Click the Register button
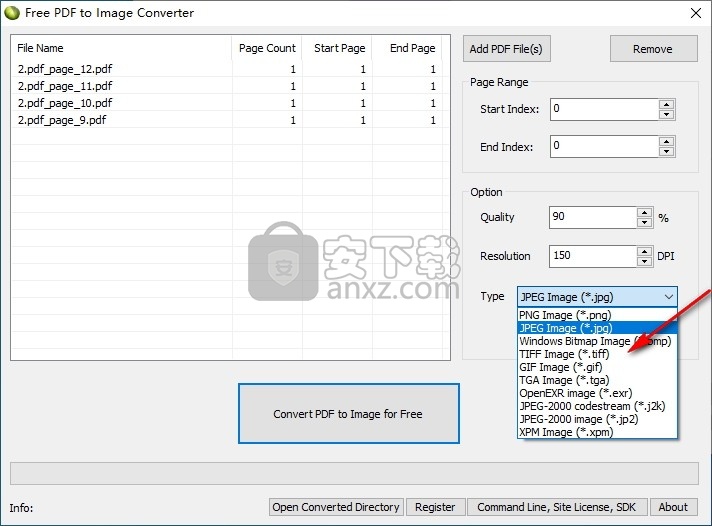The image size is (712, 526). [x=435, y=507]
